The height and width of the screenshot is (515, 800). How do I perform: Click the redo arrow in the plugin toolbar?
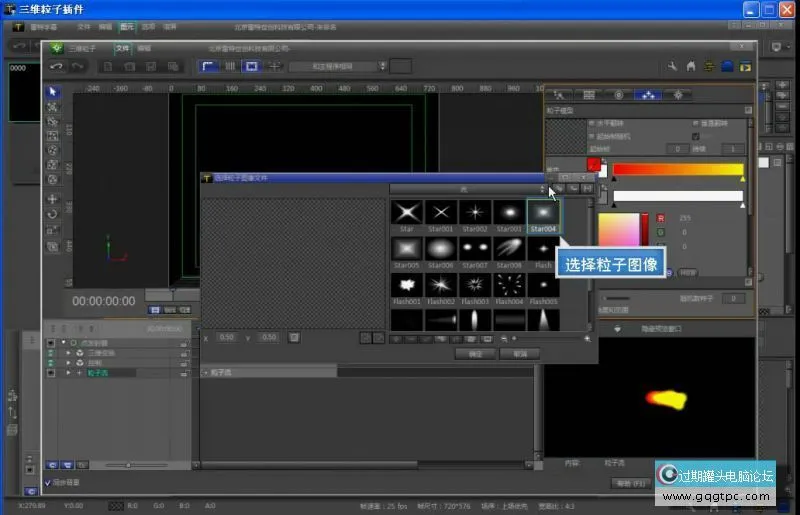click(77, 66)
